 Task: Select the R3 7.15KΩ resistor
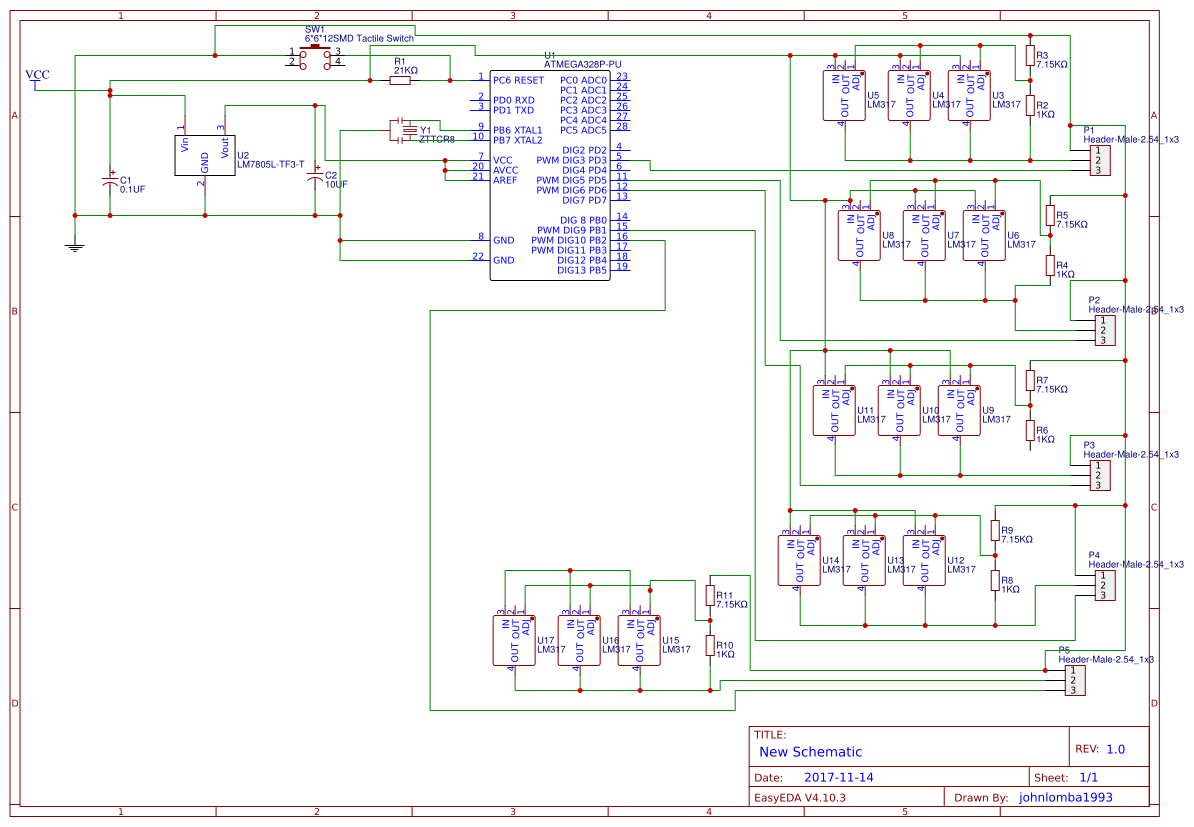point(1030,55)
